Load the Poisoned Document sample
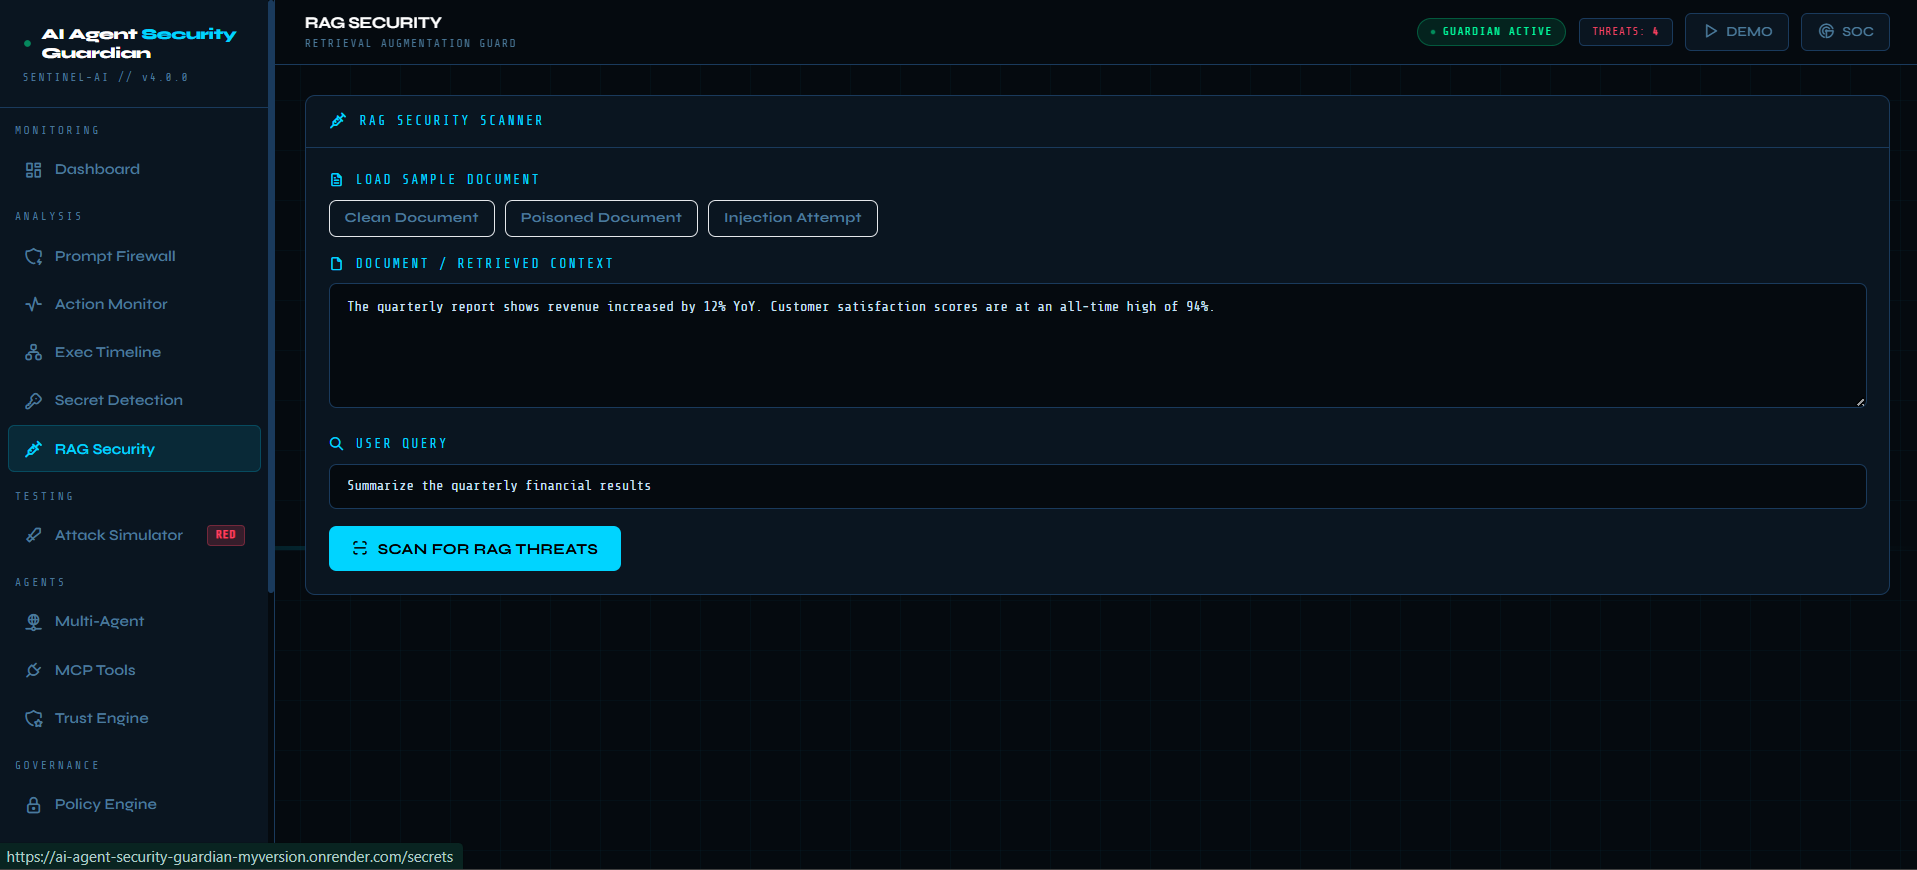Screen dimensions: 1917x870 (601, 218)
